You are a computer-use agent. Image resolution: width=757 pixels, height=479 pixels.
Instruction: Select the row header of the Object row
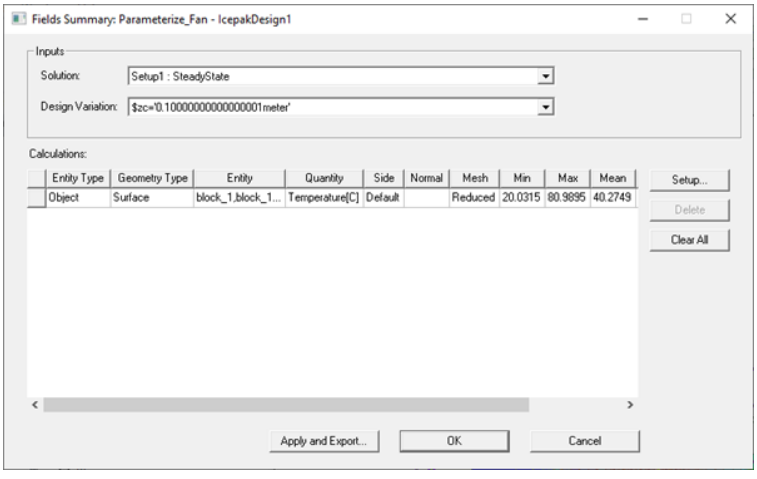(x=36, y=198)
